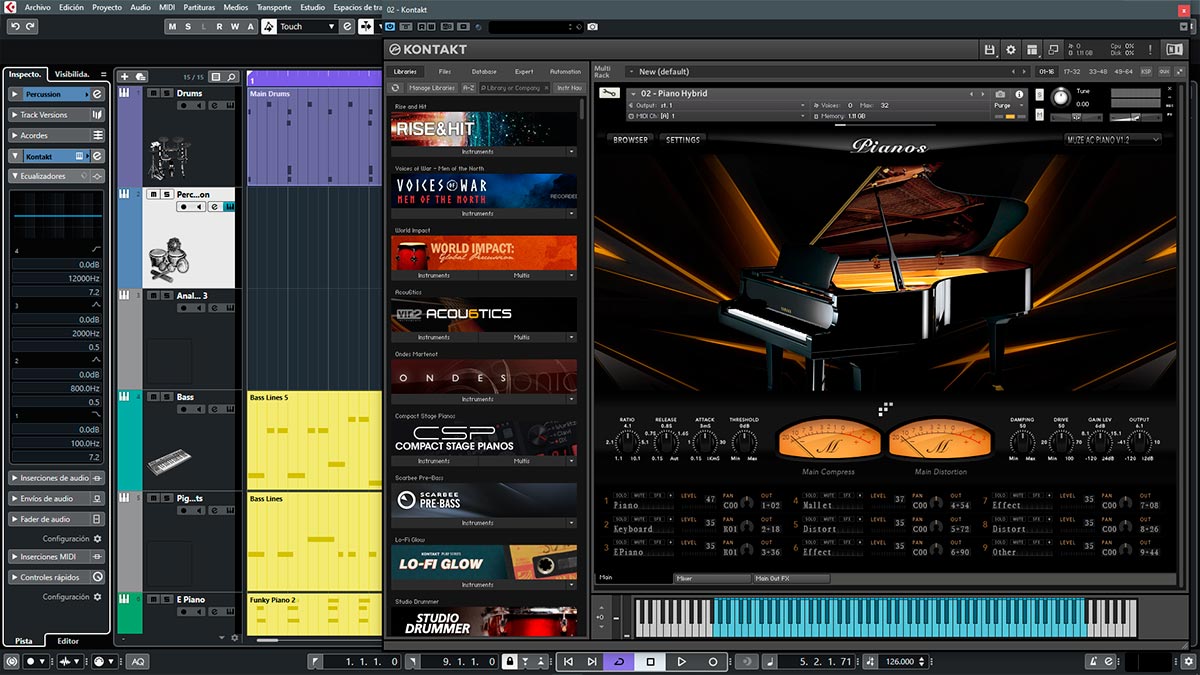This screenshot has width=1200, height=675.
Task: Switch to the Visibilidad tab
Action: tap(72, 74)
